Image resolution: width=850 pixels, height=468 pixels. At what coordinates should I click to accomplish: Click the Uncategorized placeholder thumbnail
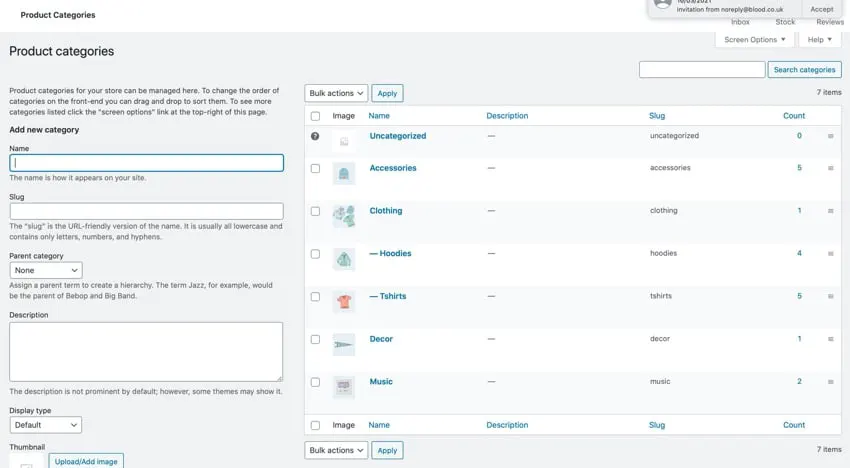point(344,142)
